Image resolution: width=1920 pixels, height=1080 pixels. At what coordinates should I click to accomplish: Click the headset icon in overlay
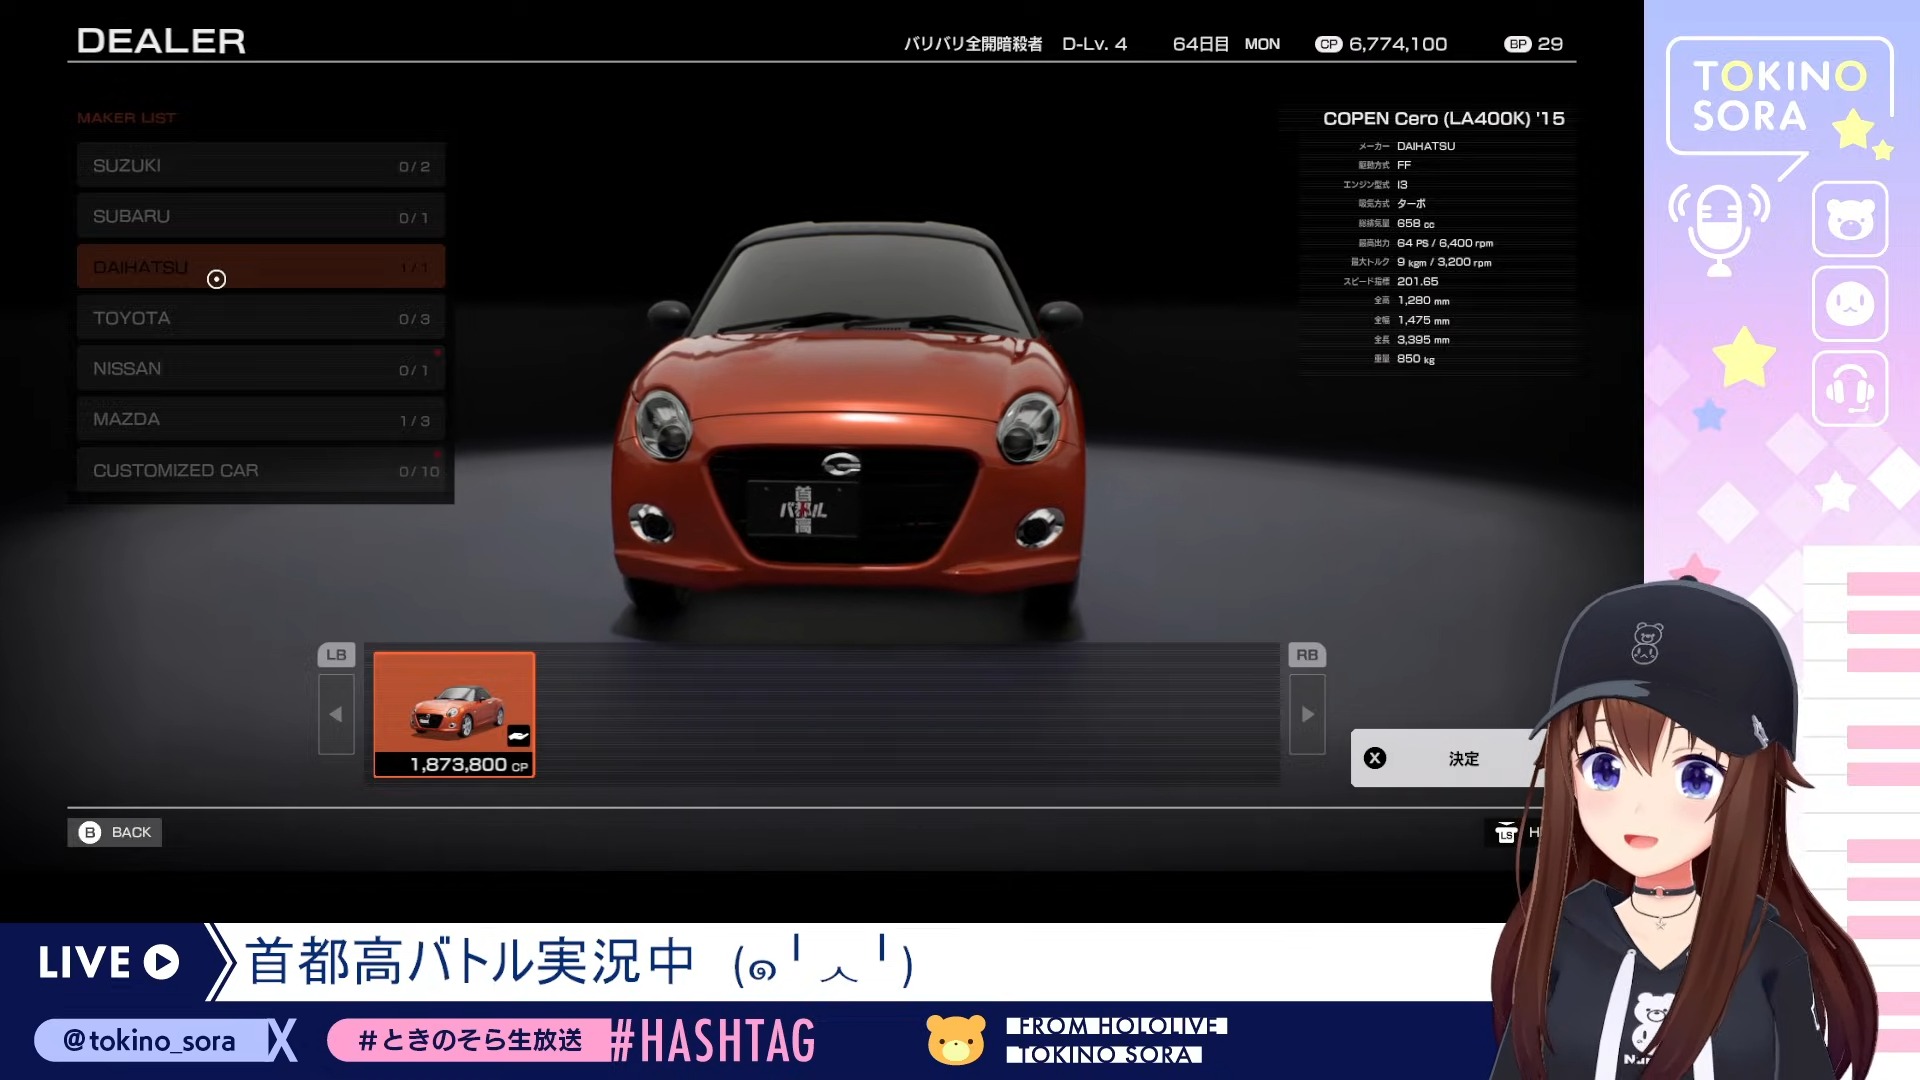click(x=1850, y=389)
